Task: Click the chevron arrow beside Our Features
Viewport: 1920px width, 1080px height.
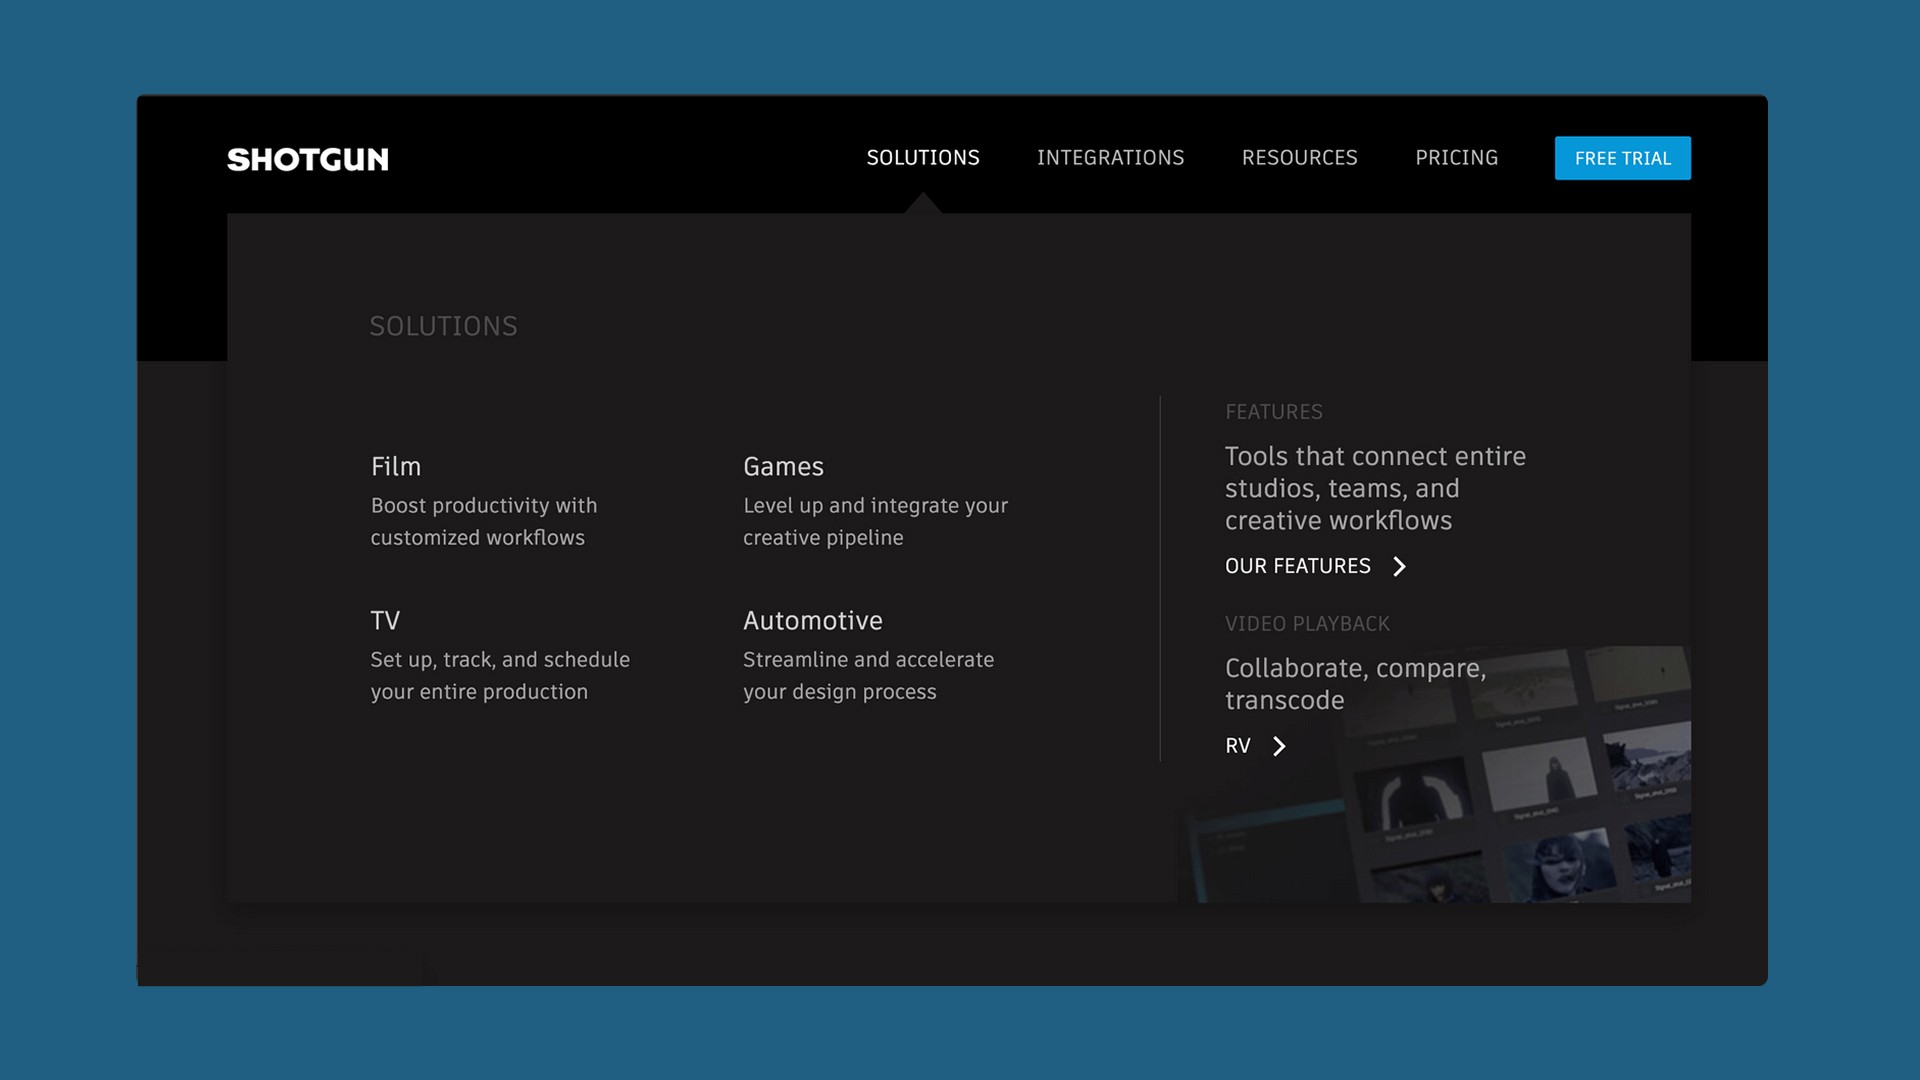Action: pyautogui.click(x=1399, y=567)
